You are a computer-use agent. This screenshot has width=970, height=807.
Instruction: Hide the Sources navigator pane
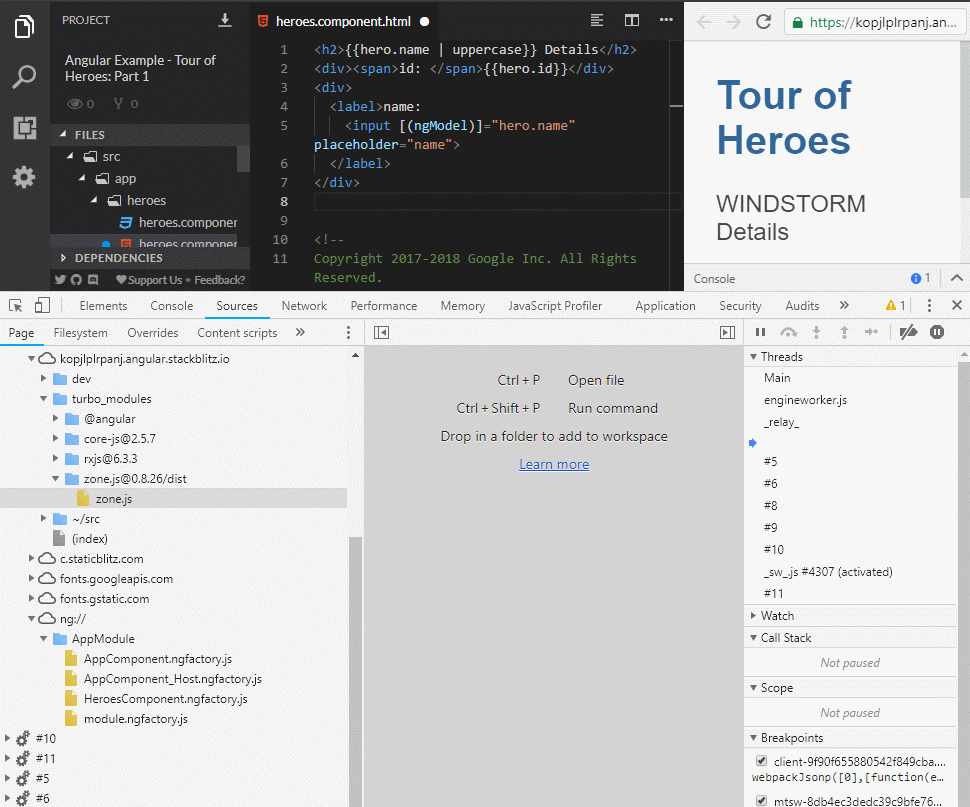(382, 333)
